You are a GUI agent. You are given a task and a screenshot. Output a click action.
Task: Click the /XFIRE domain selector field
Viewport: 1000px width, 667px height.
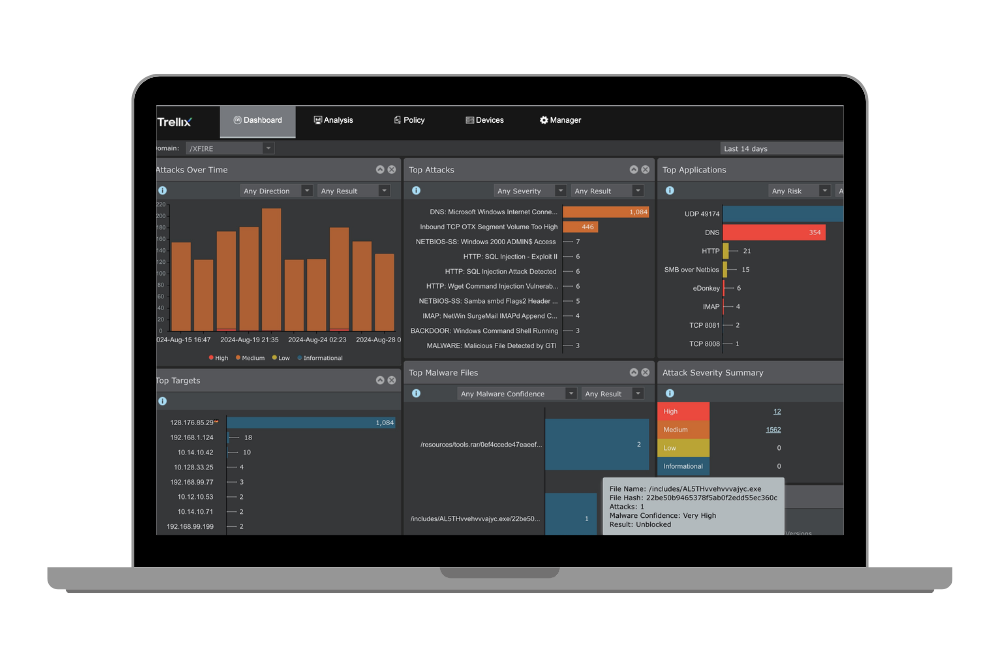coord(230,149)
